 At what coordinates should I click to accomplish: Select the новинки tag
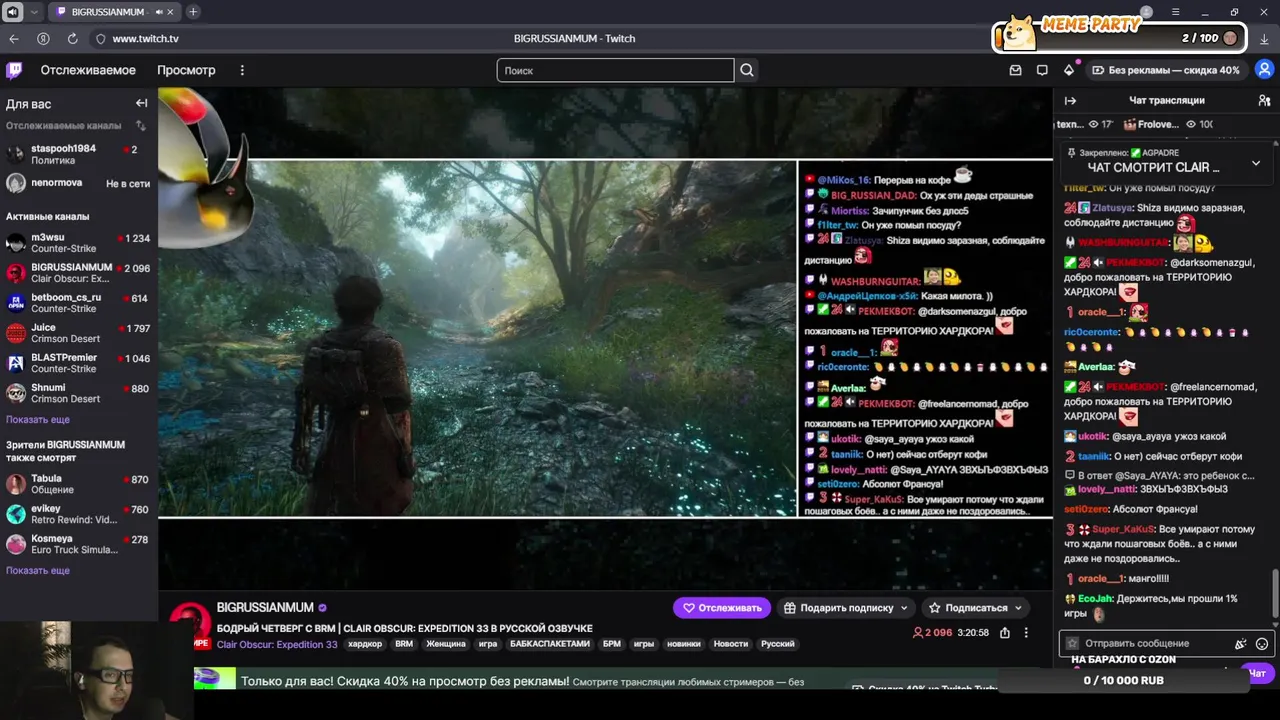pos(684,644)
